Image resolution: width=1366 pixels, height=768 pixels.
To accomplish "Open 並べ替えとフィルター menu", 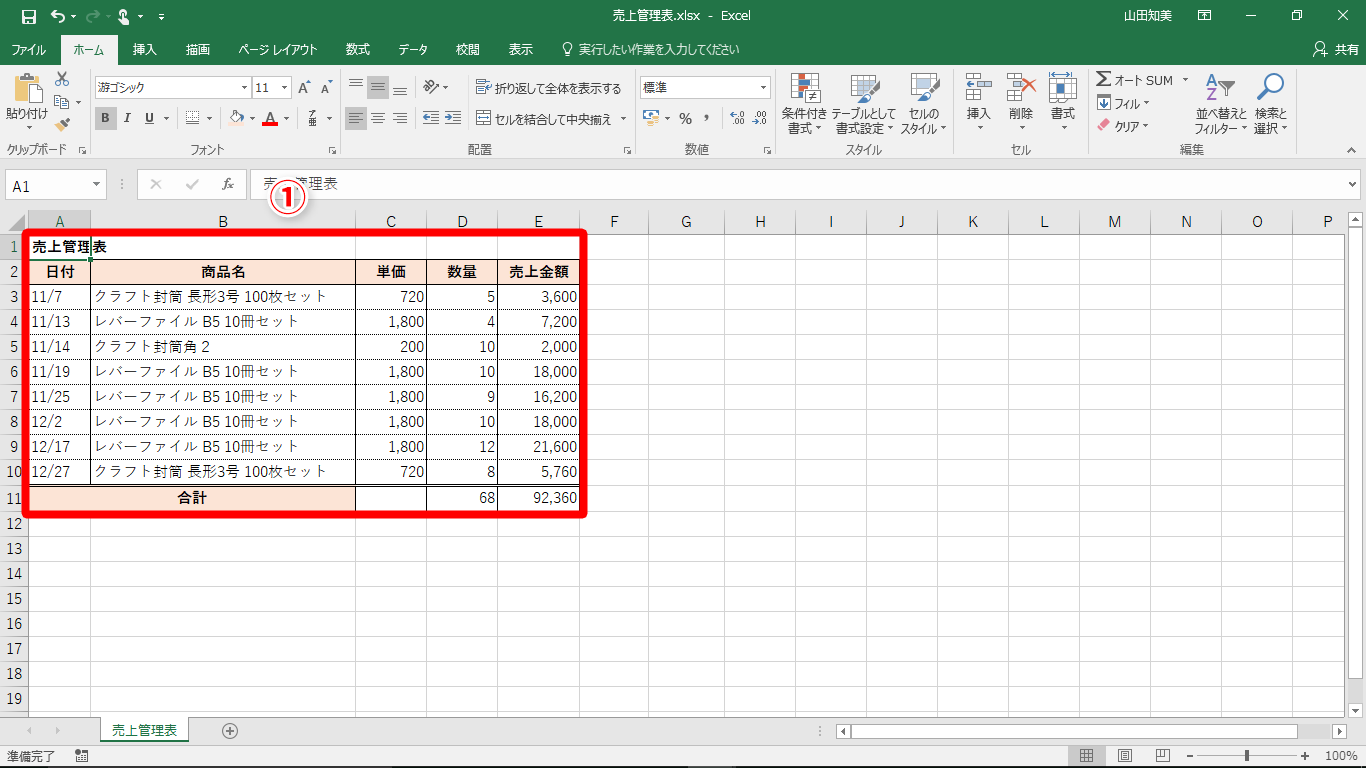I will (1221, 103).
